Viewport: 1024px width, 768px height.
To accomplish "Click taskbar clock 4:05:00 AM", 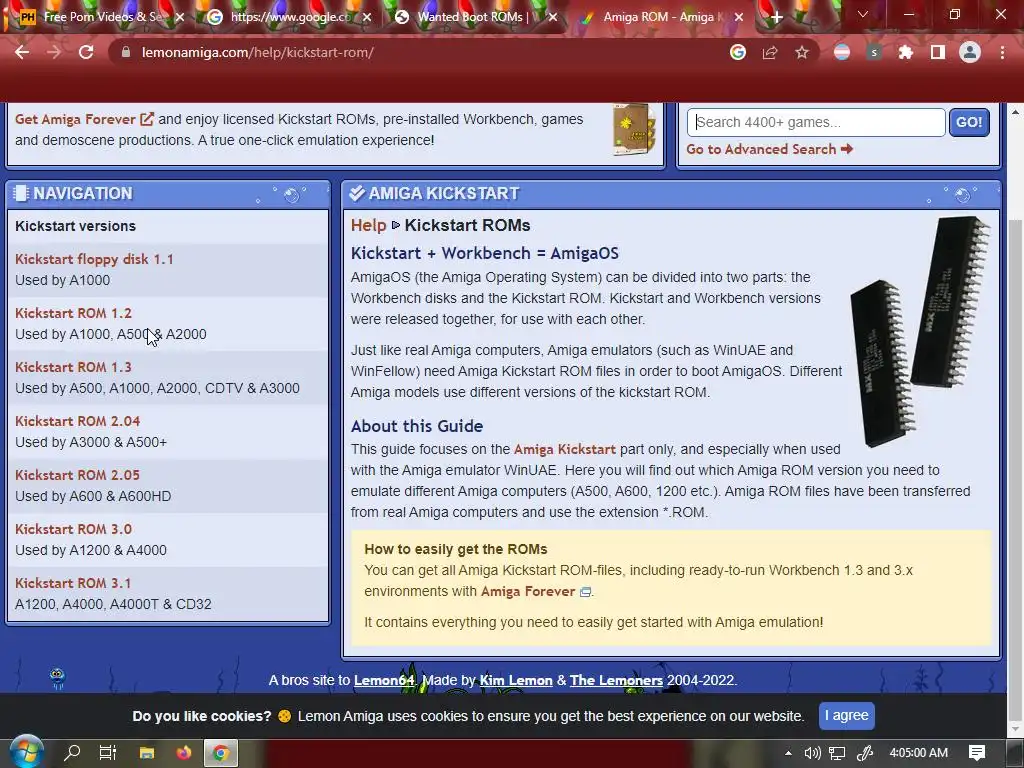I will point(918,753).
